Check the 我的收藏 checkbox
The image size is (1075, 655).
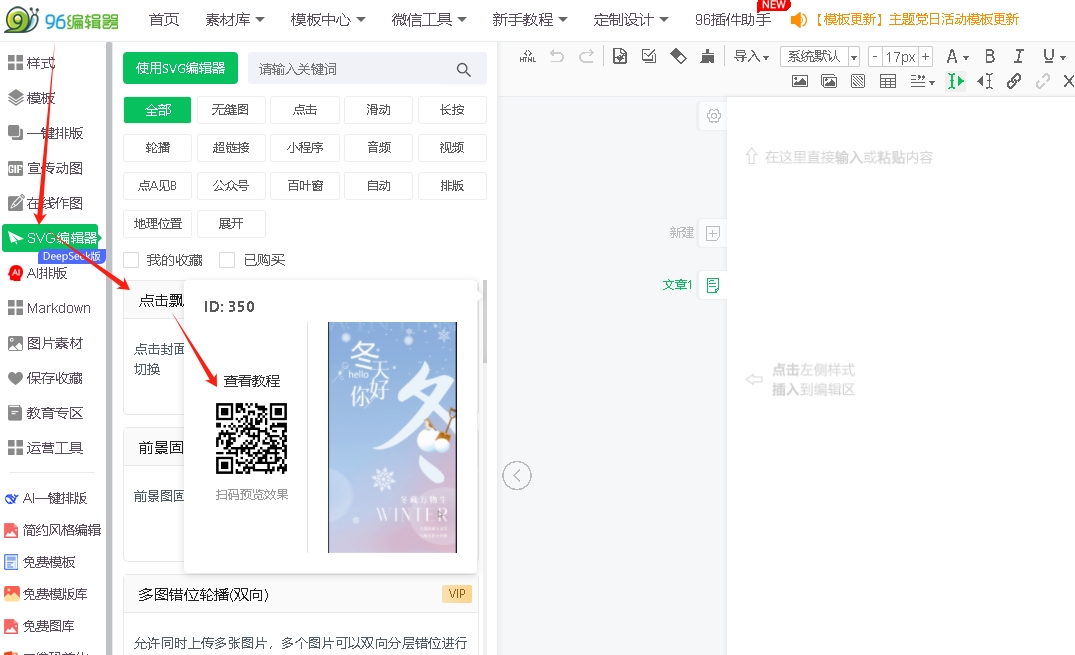pyautogui.click(x=131, y=260)
